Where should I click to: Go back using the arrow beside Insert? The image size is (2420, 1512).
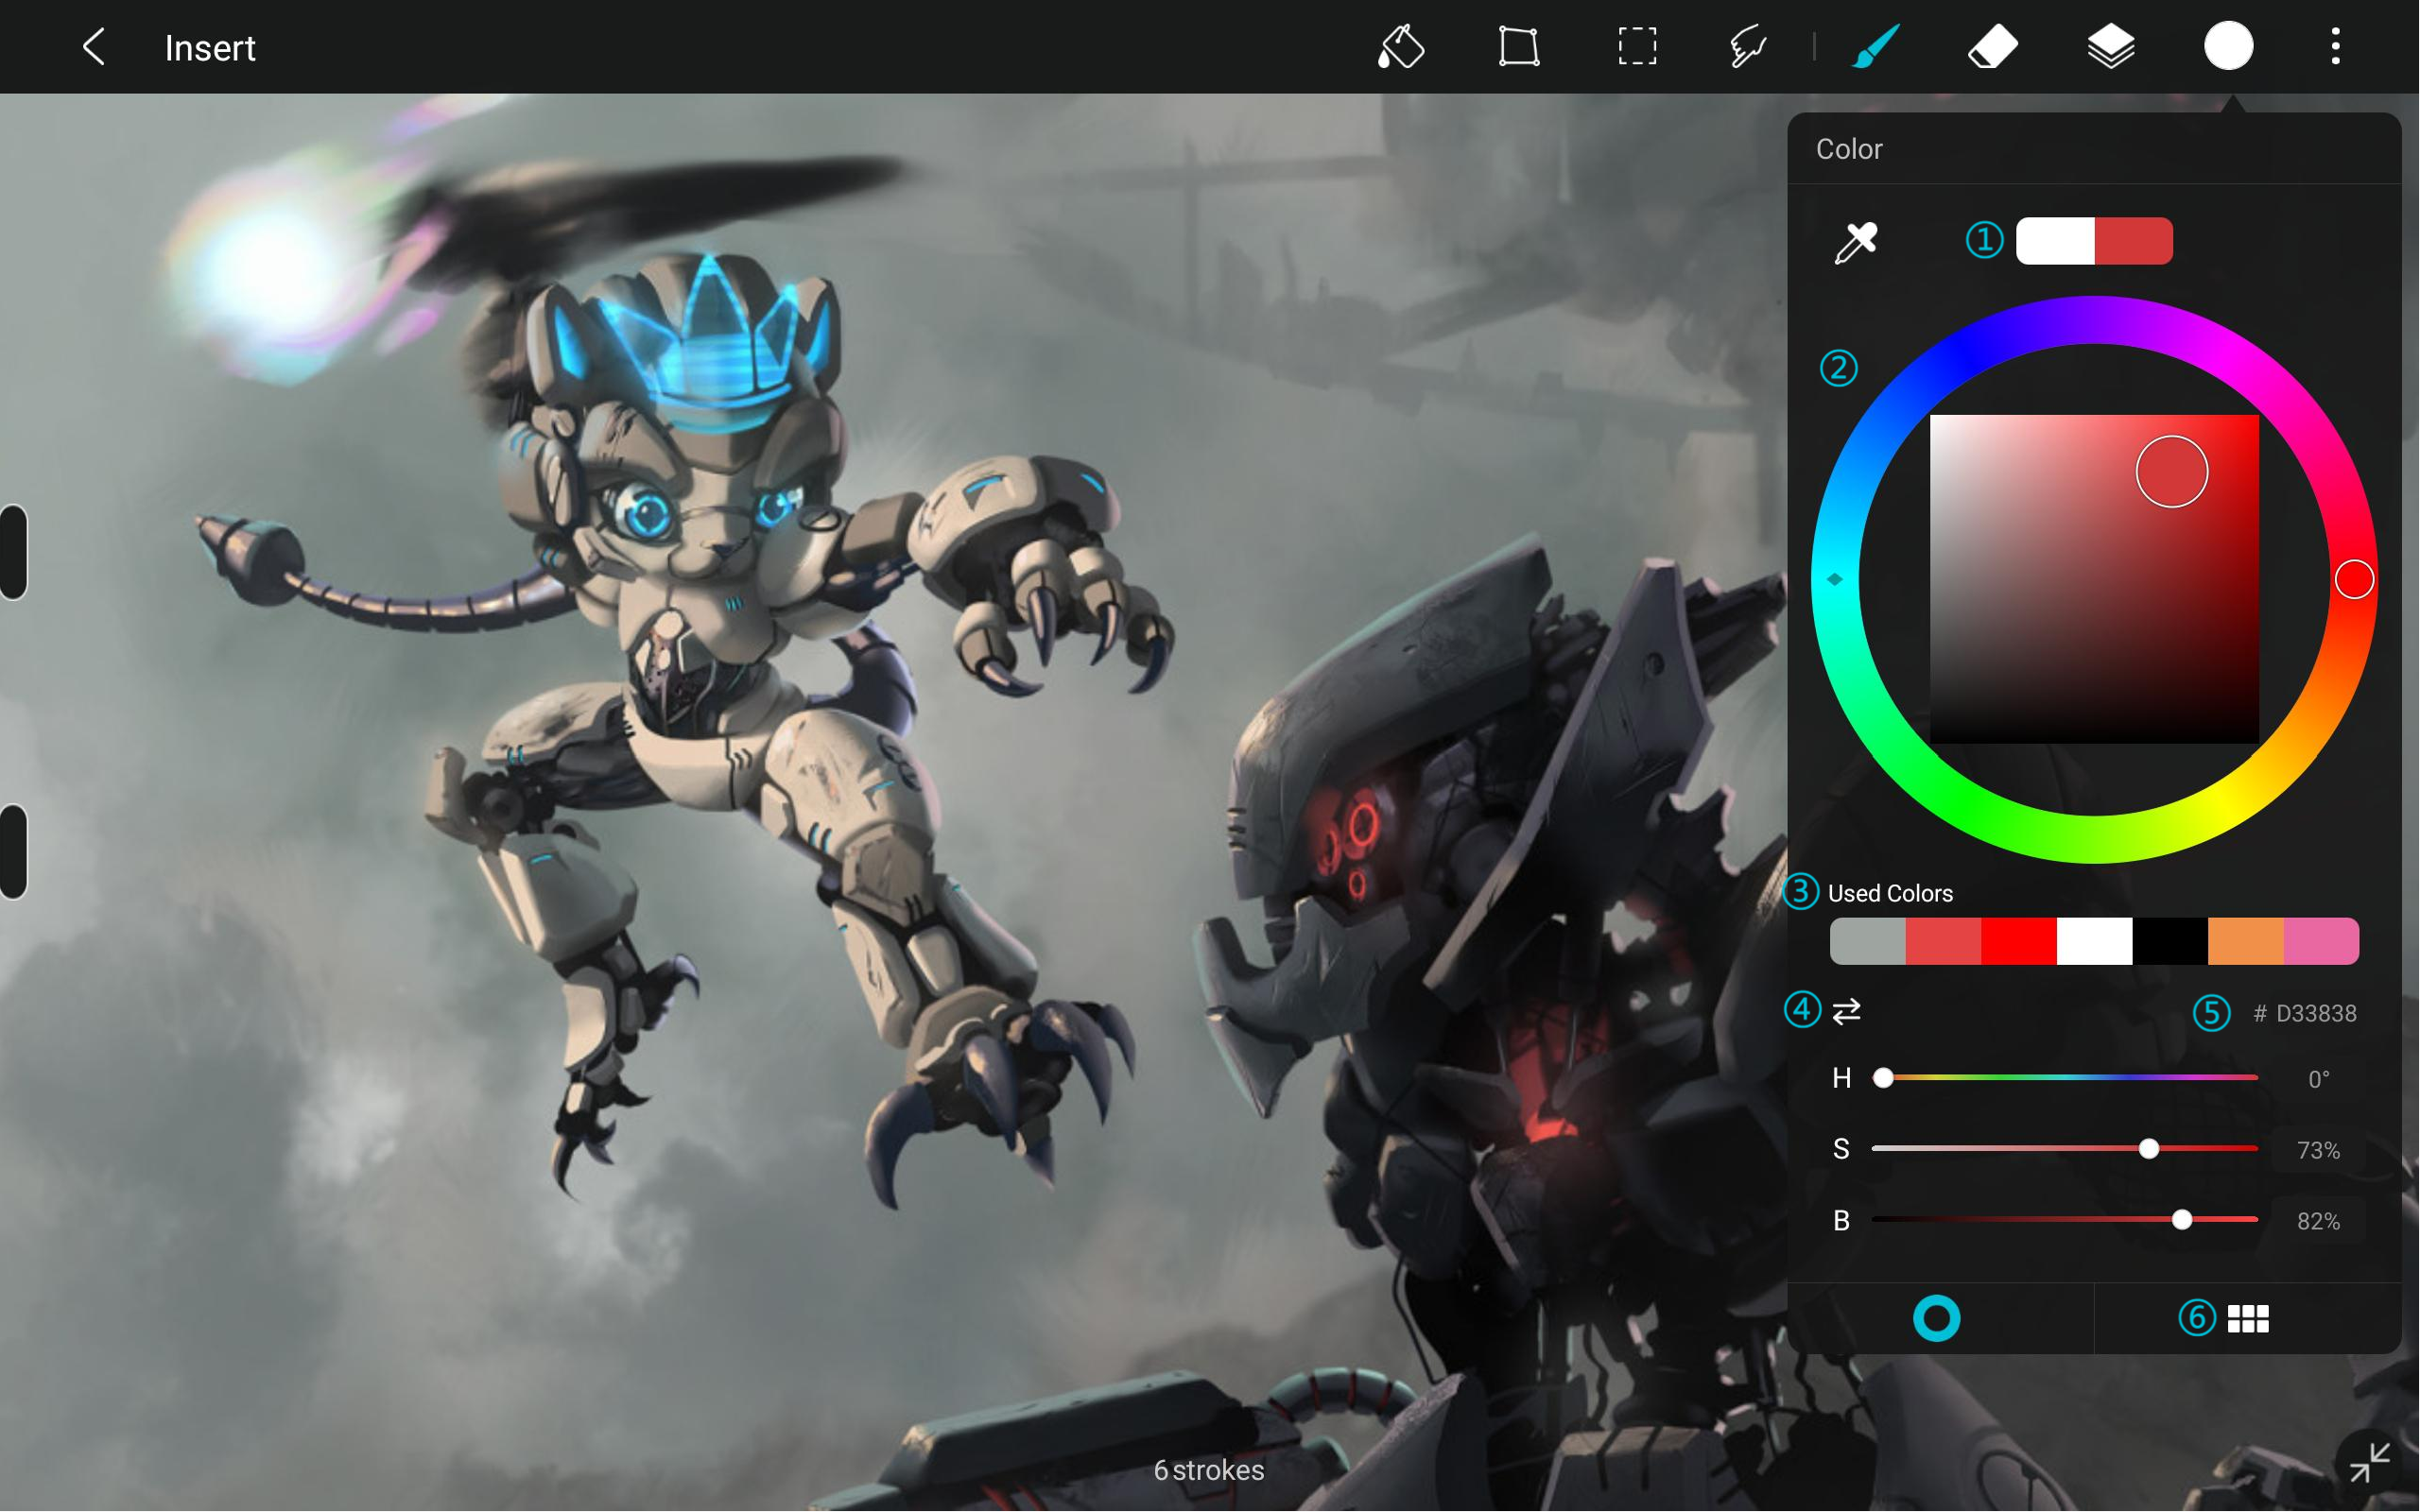pyautogui.click(x=94, y=47)
